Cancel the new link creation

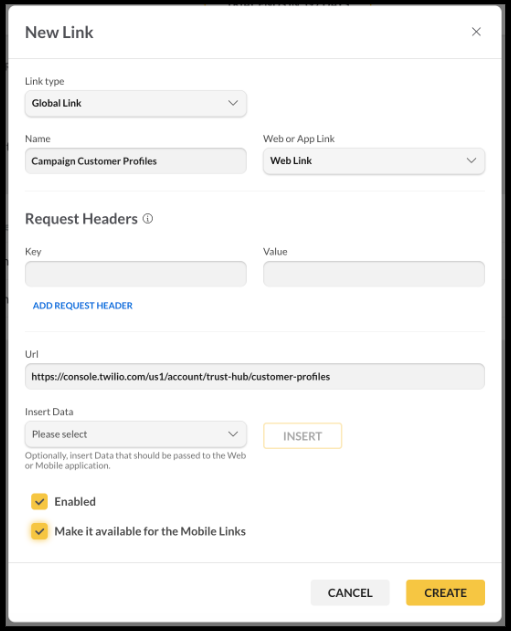350,593
